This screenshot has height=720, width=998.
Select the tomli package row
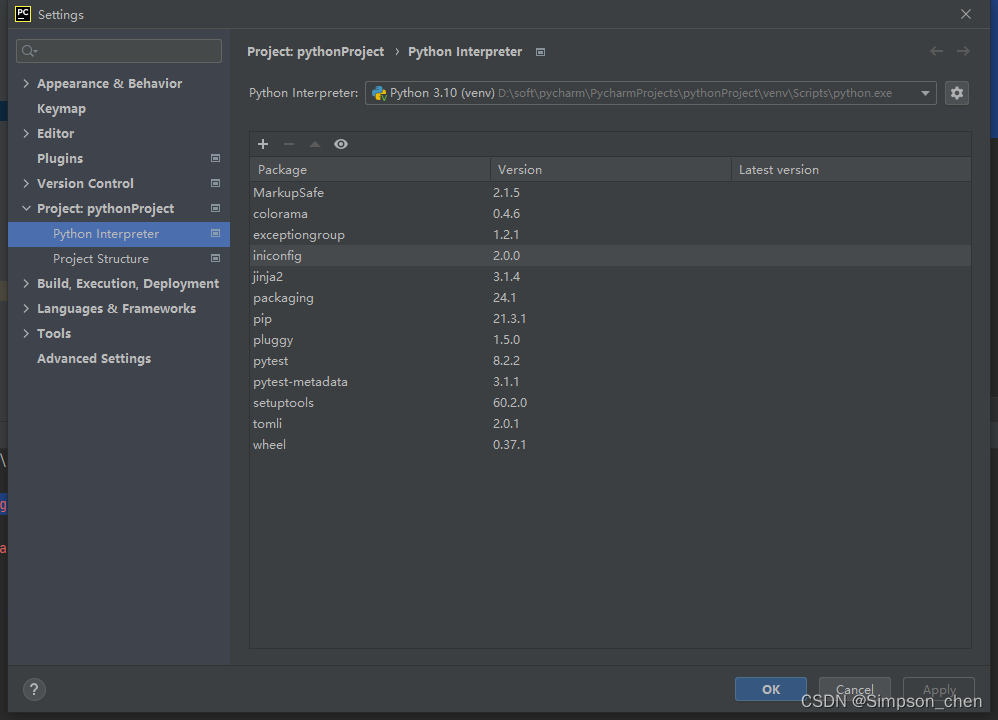point(610,423)
